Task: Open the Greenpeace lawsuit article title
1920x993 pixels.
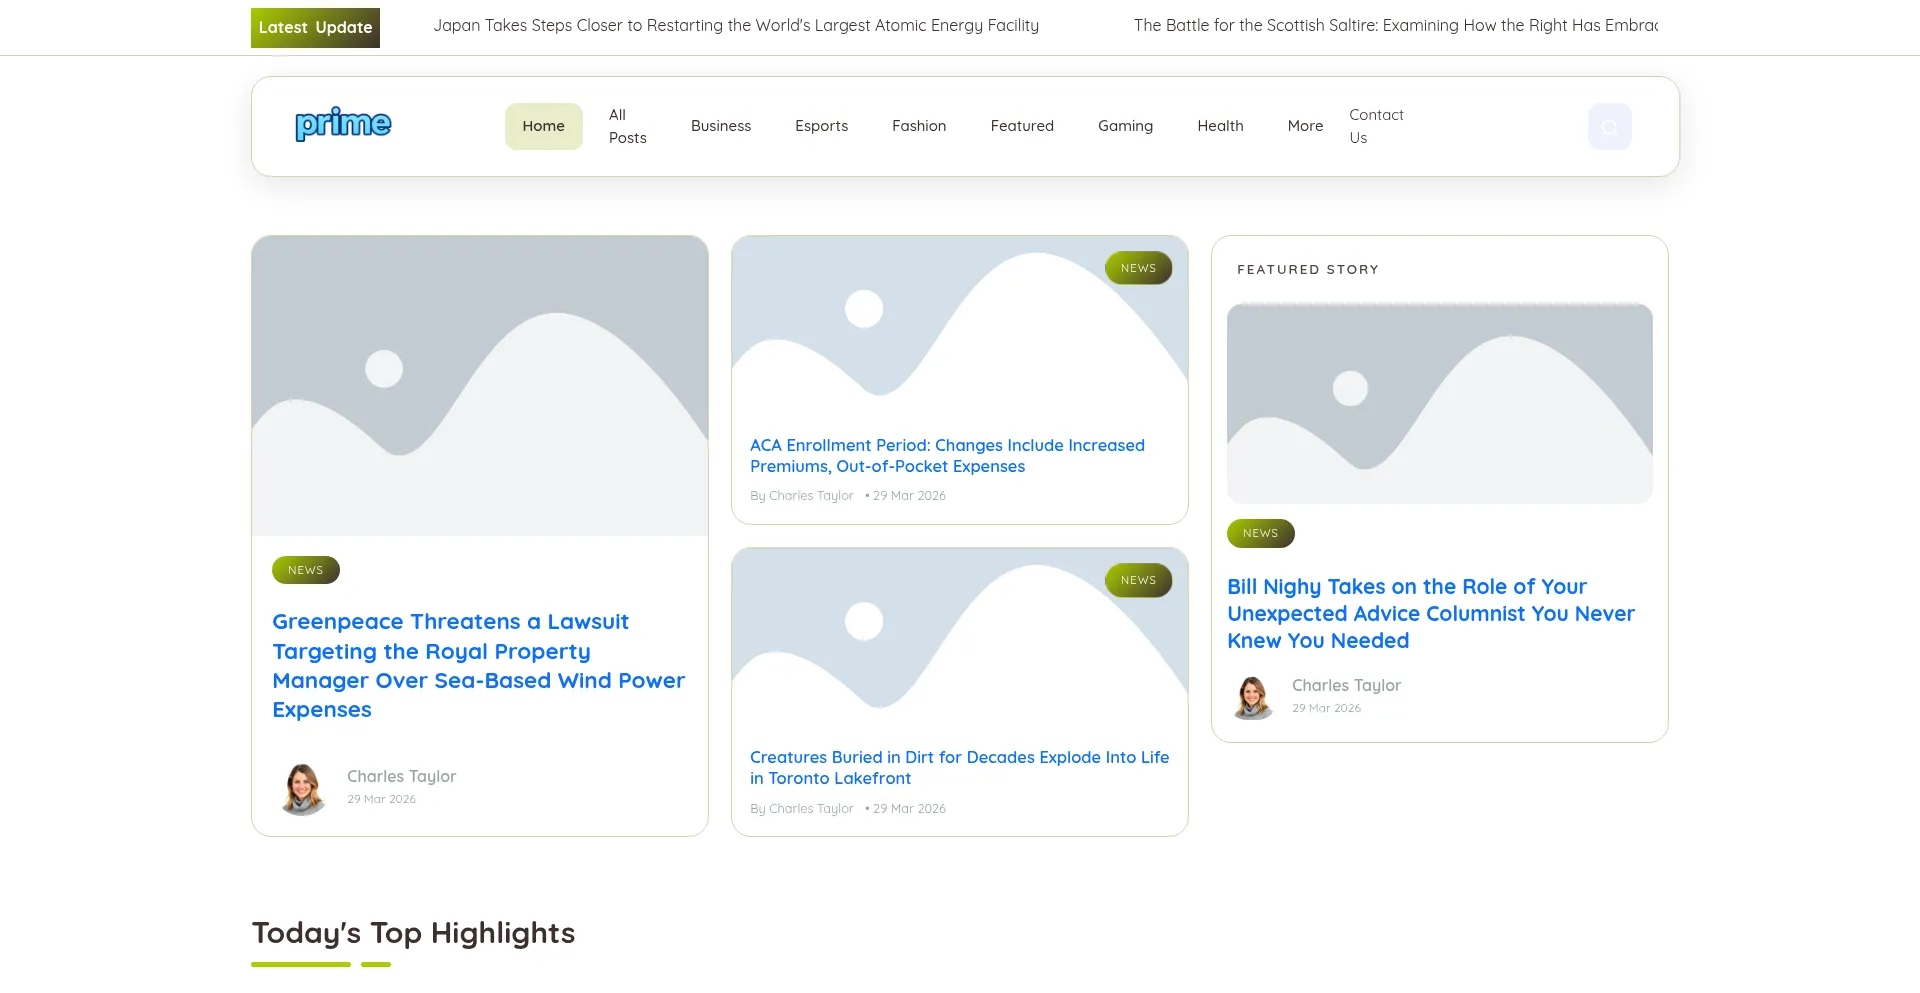Action: (x=479, y=665)
